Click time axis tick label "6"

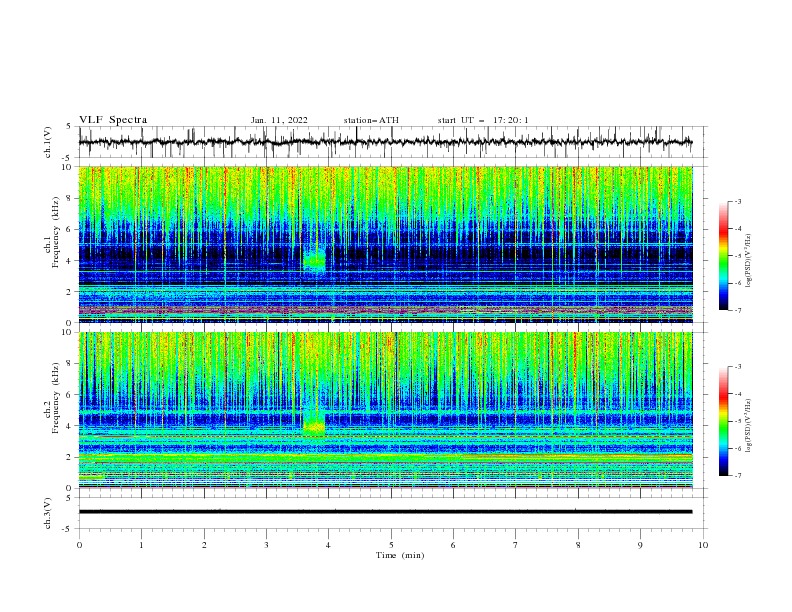453,545
